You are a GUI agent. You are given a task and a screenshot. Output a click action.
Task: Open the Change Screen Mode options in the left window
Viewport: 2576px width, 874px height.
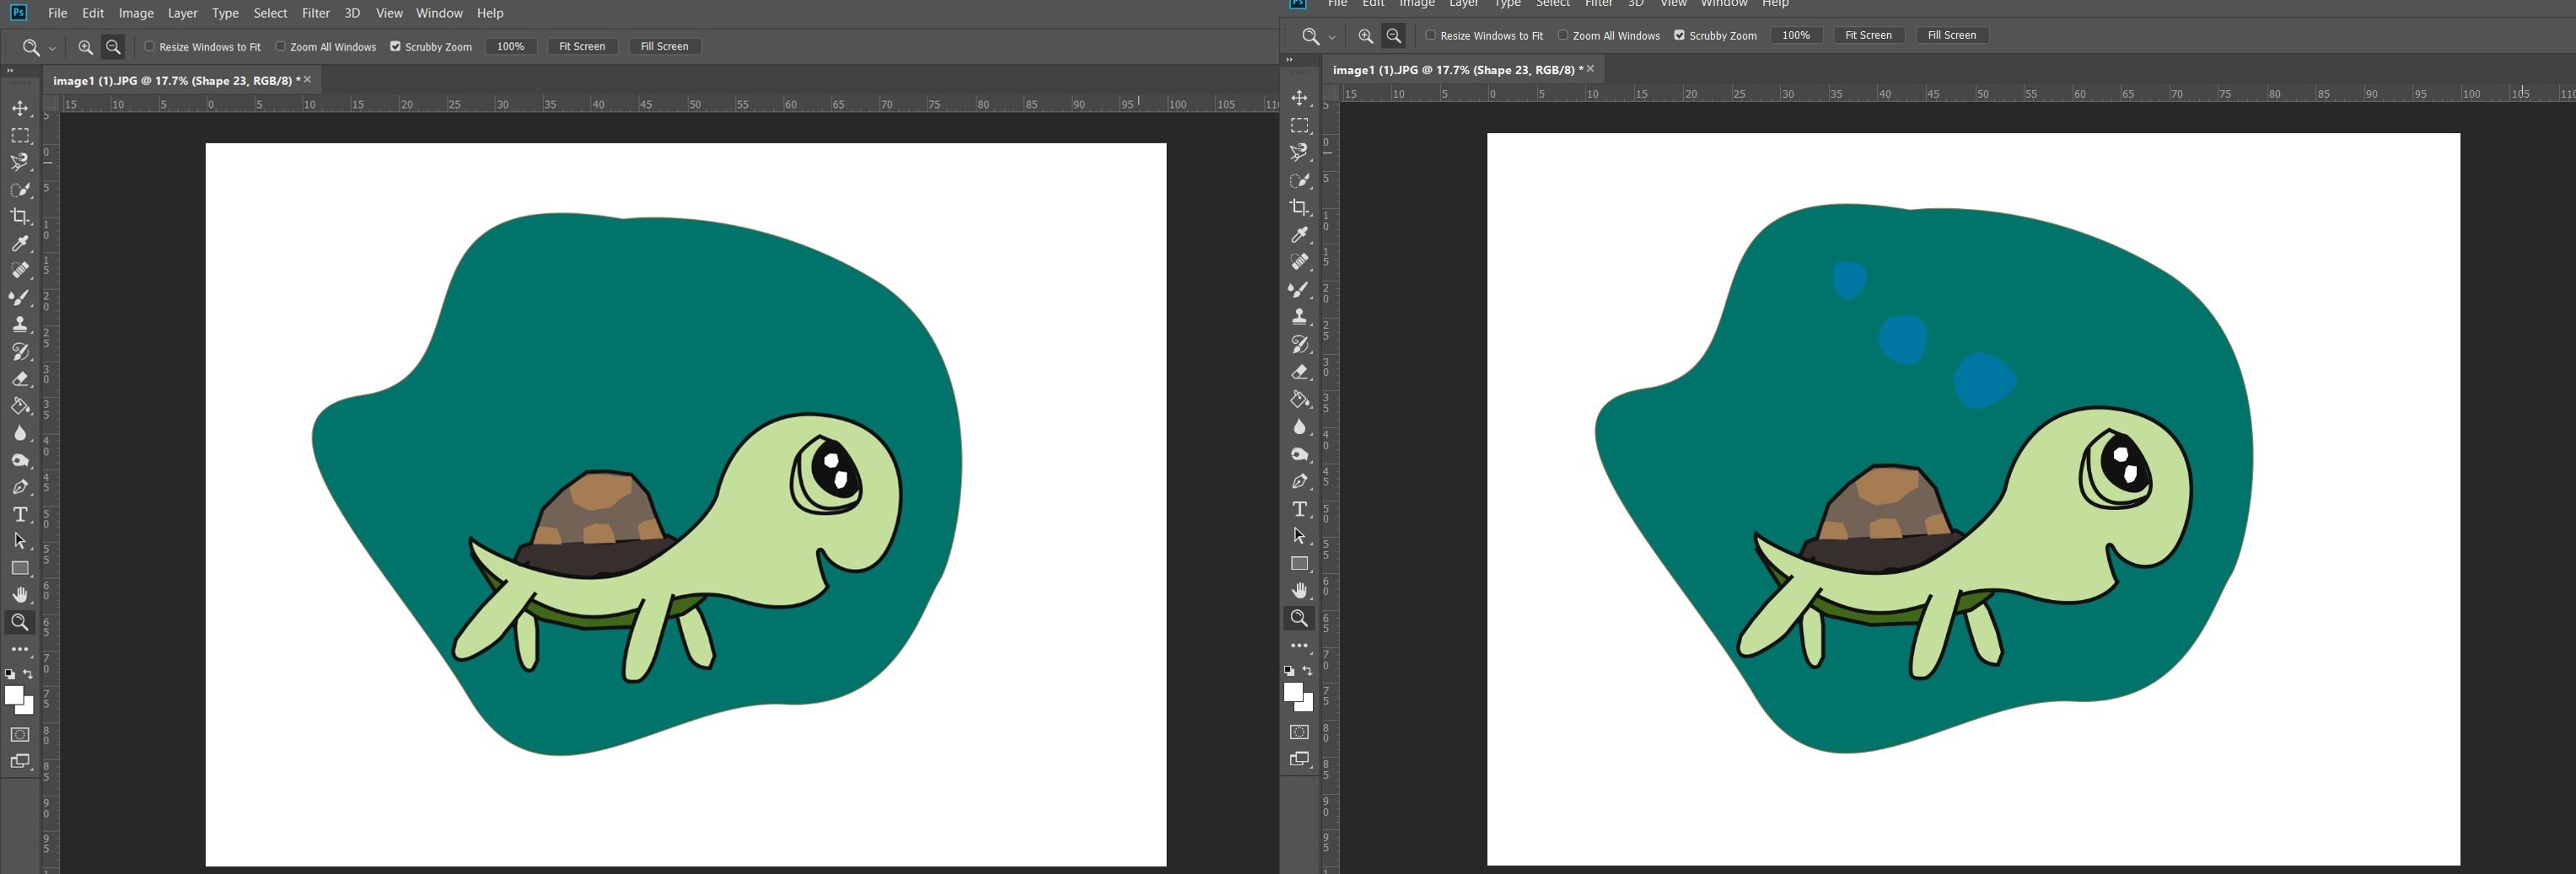[x=20, y=761]
